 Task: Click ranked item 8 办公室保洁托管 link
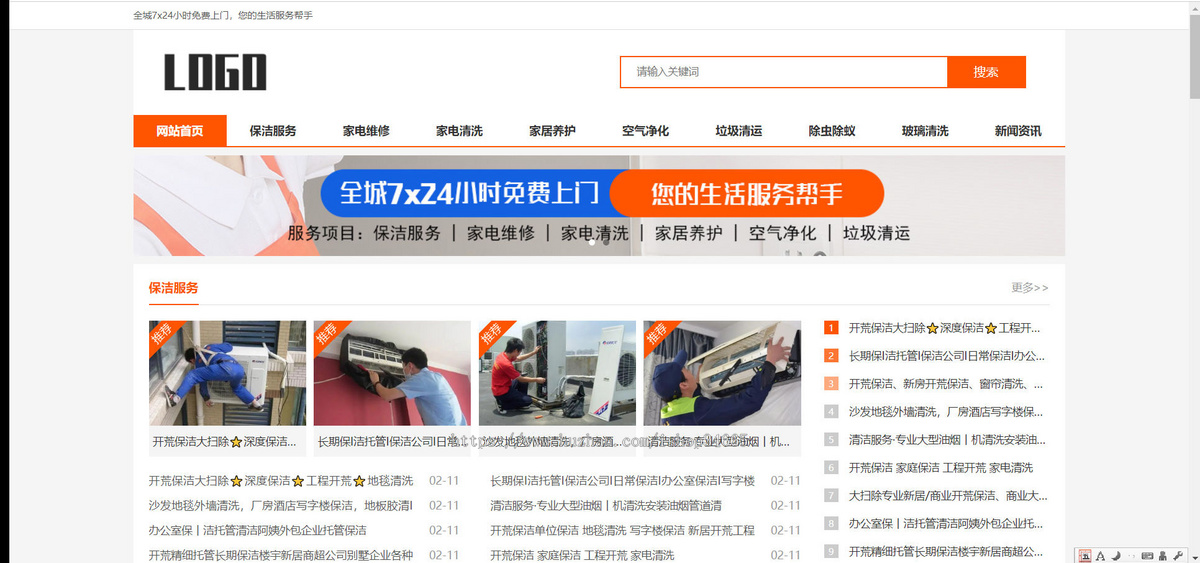tap(946, 524)
